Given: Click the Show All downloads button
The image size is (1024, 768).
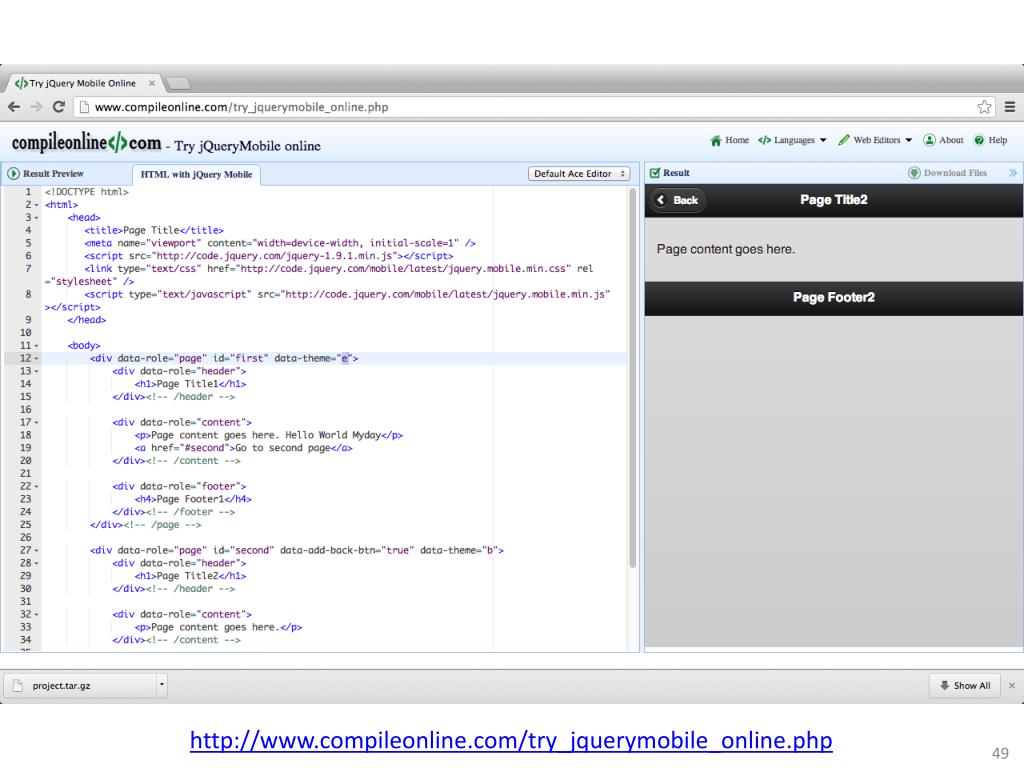Looking at the screenshot, I should (965, 686).
